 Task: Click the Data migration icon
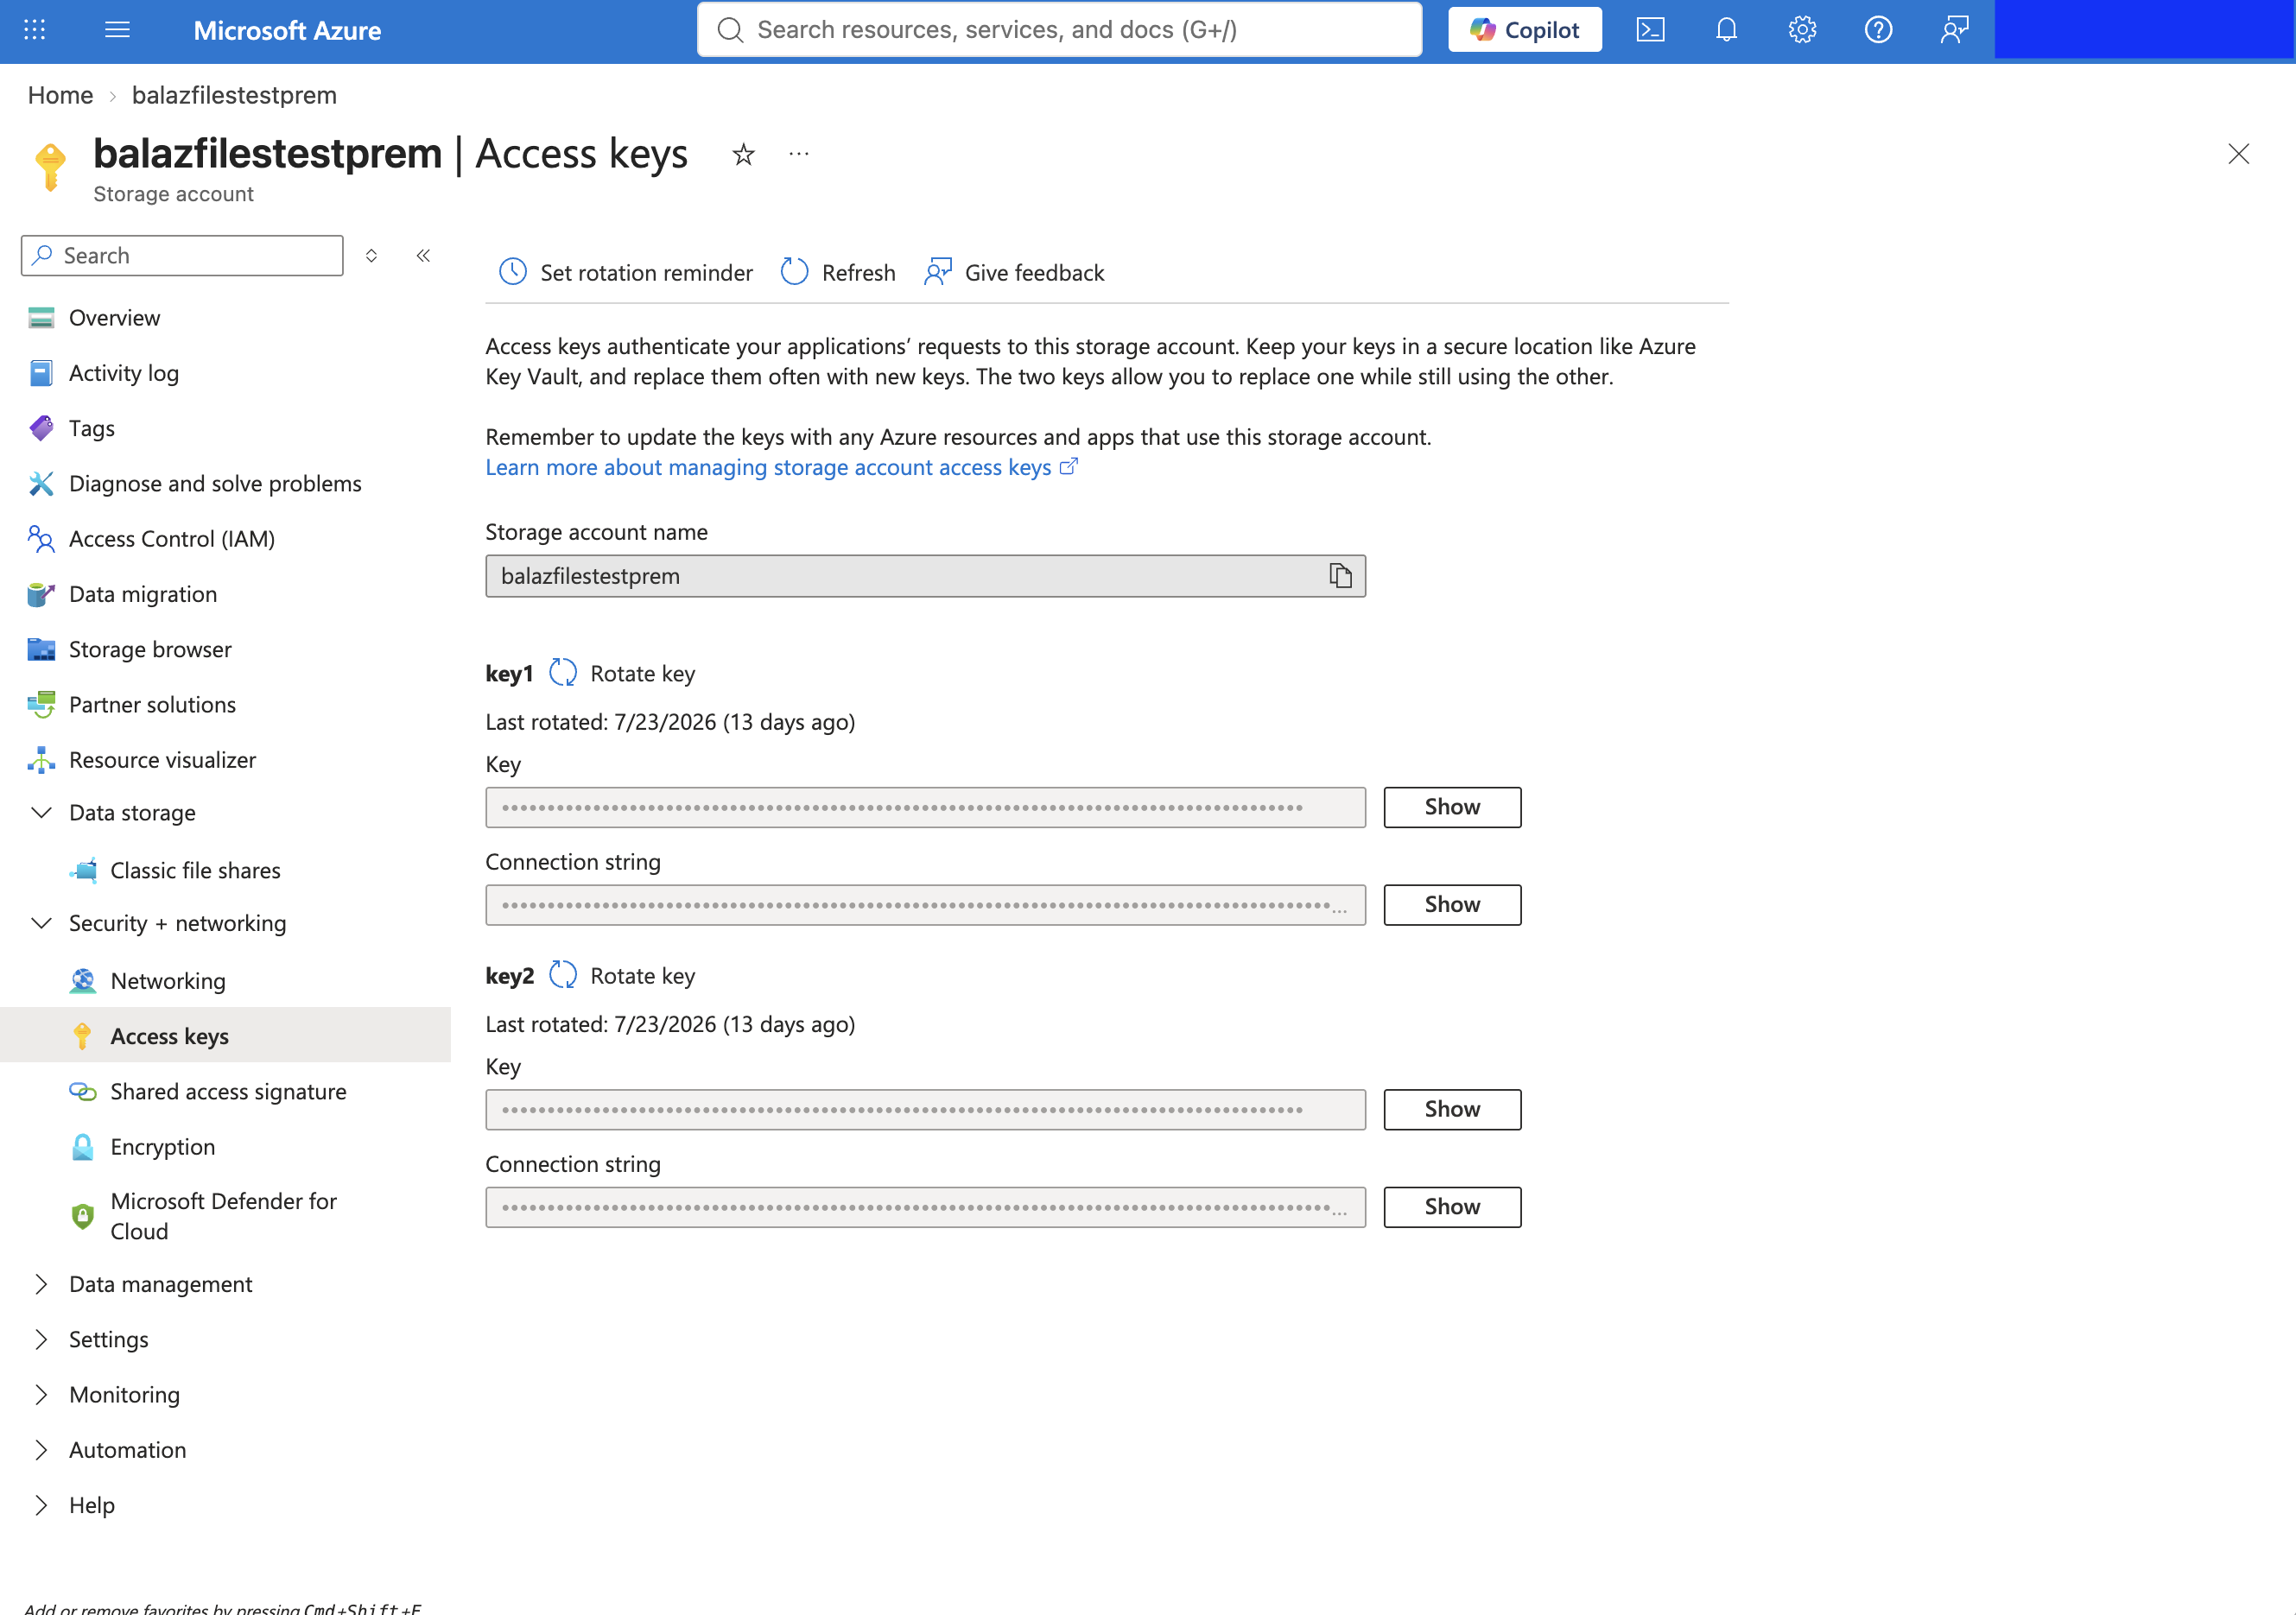point(41,594)
